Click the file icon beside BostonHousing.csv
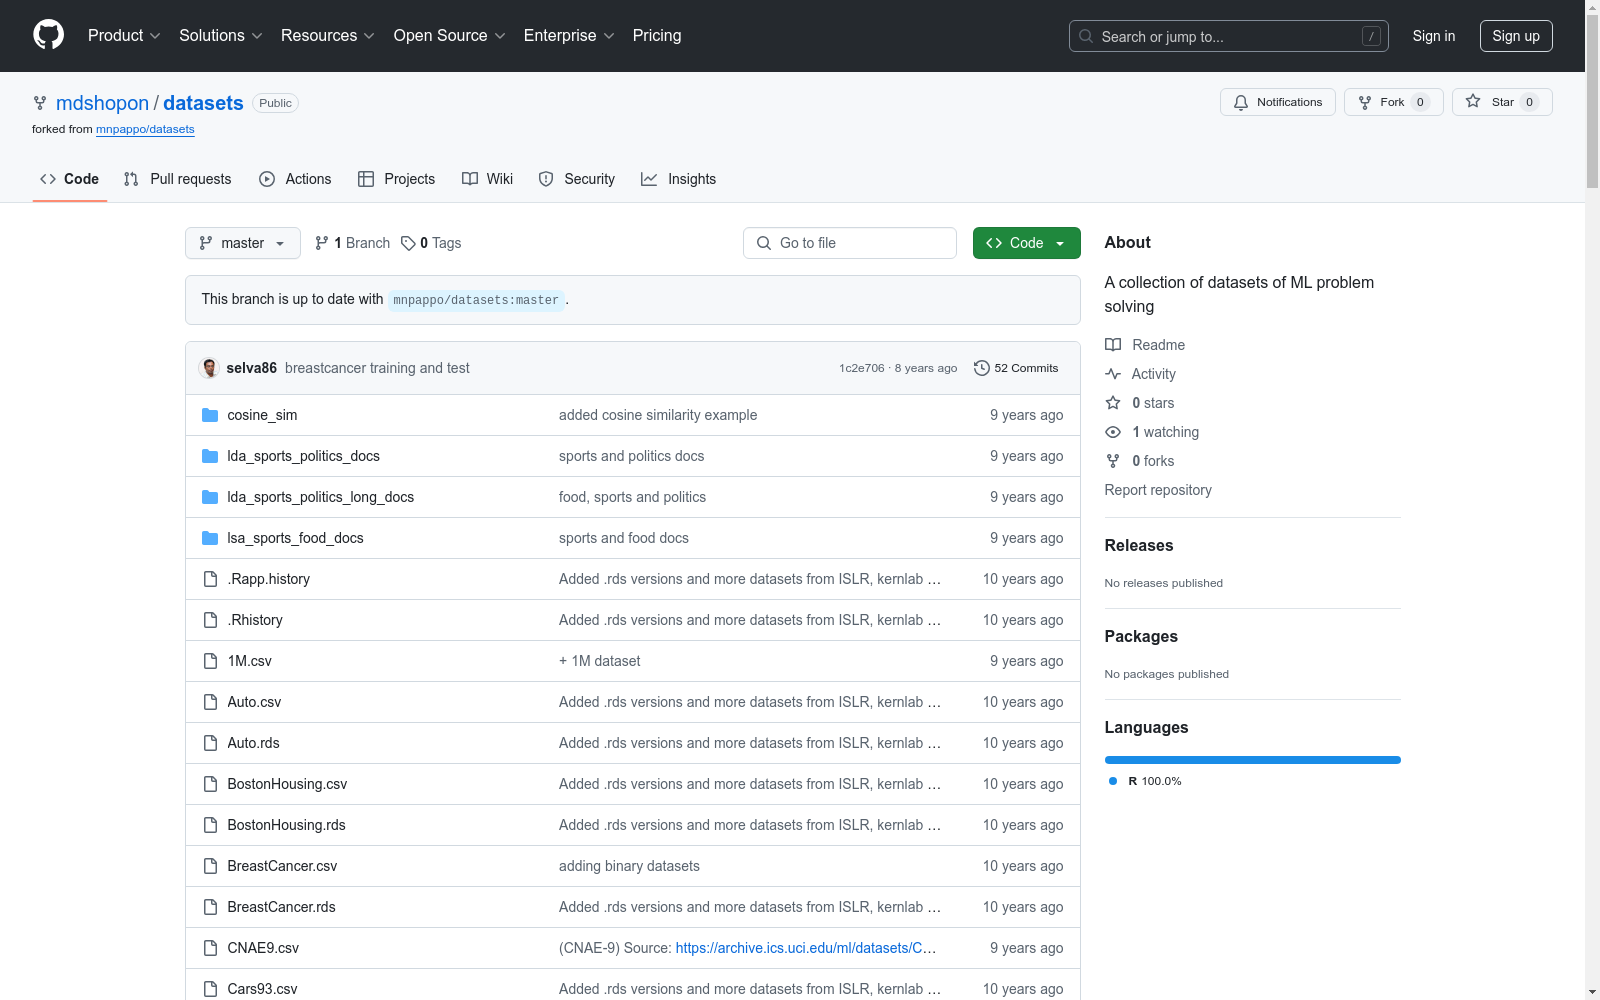 click(x=210, y=784)
